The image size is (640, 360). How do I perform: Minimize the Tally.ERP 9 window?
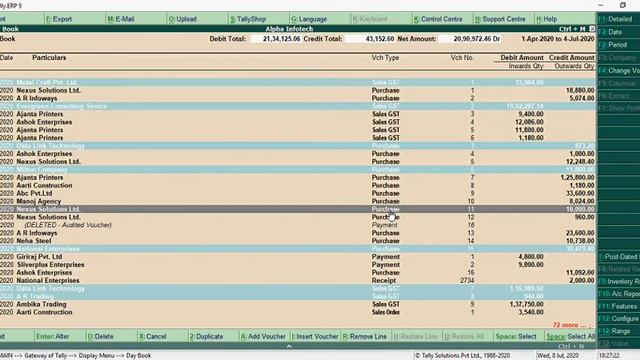(600, 5)
